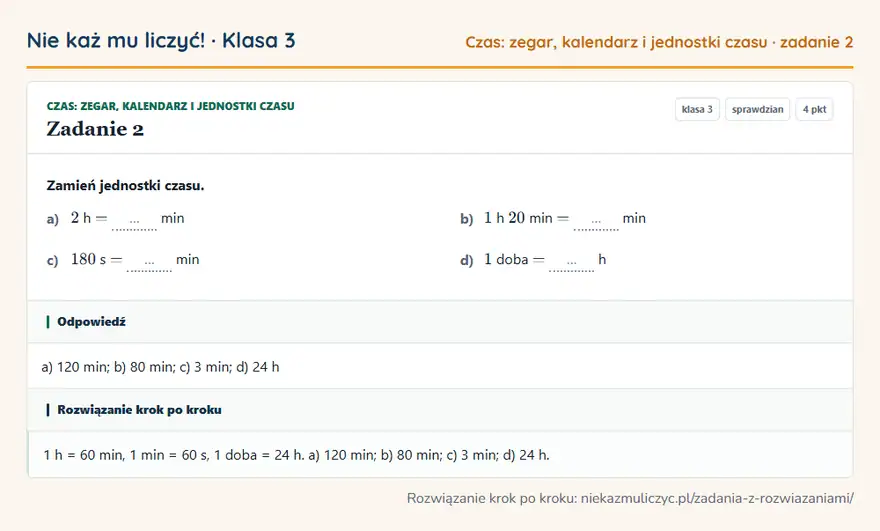Click the blank field in 1 doba equation

pyautogui.click(x=571, y=261)
